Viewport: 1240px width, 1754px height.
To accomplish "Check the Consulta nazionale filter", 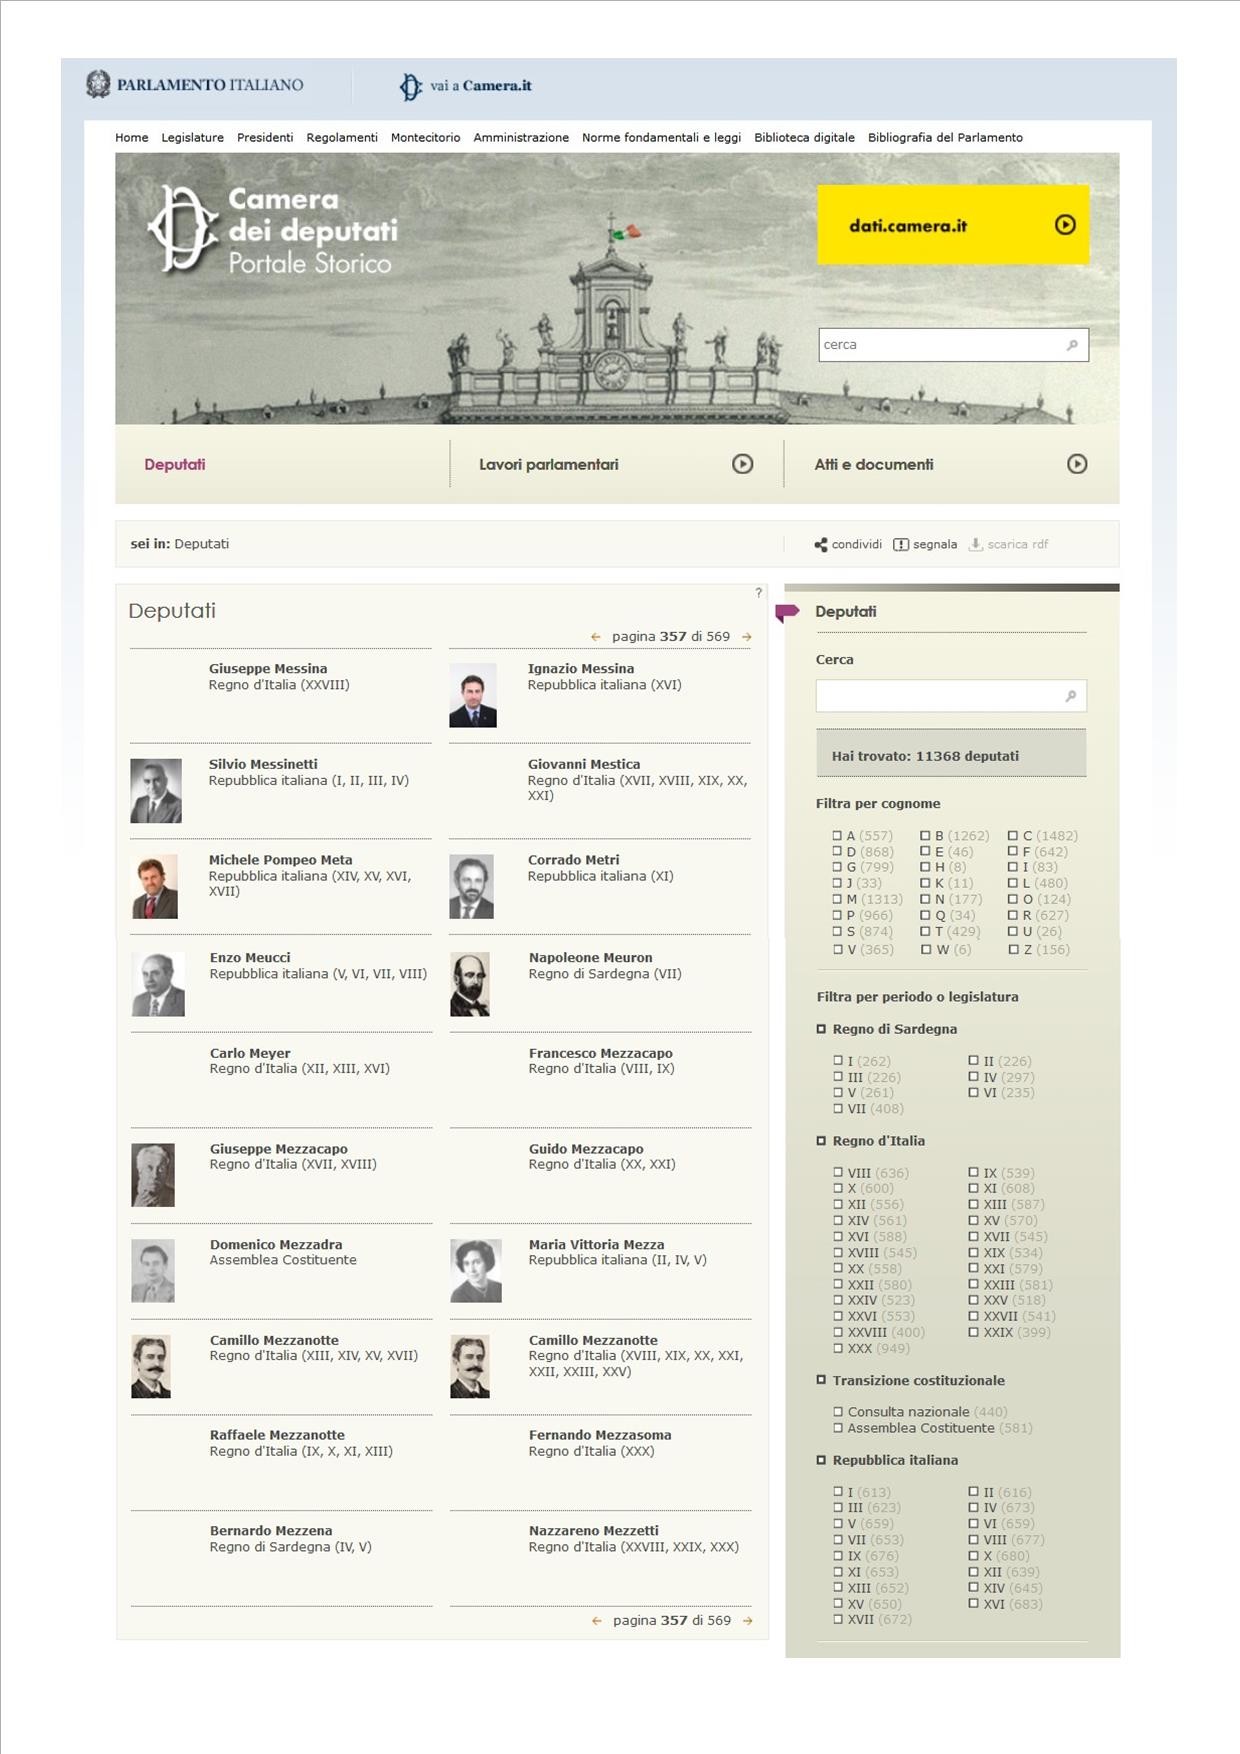I will click(x=838, y=1412).
